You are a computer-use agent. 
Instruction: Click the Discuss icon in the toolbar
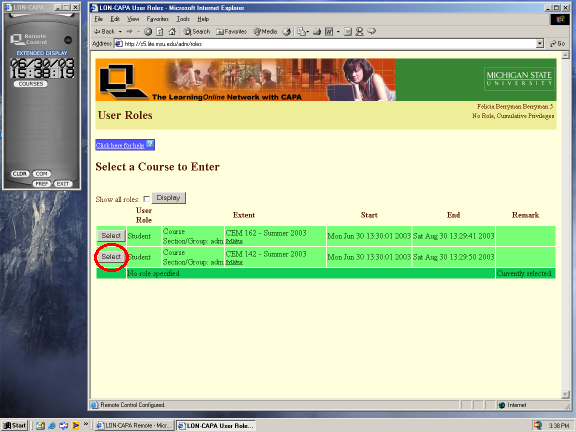348,32
